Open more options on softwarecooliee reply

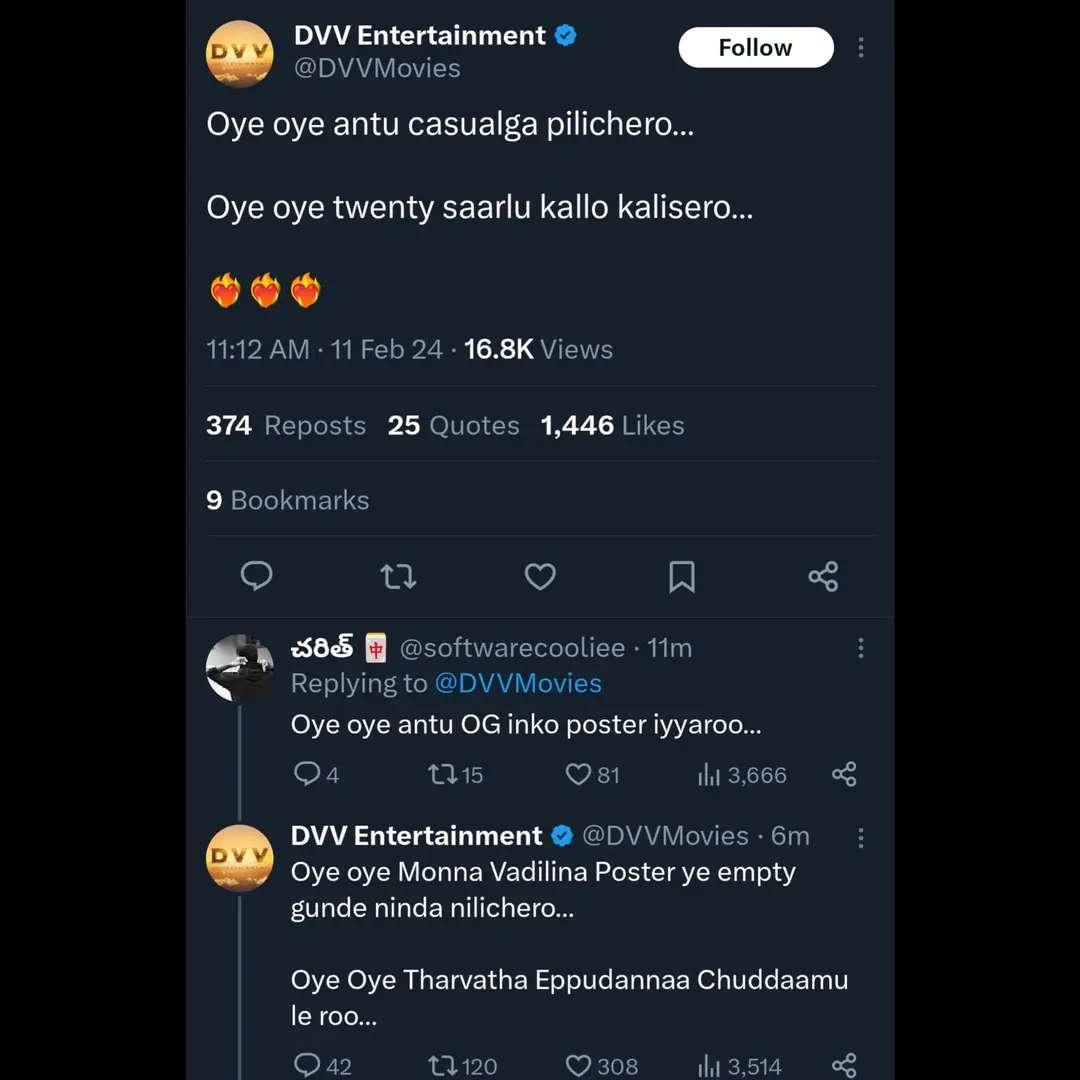coord(861,648)
